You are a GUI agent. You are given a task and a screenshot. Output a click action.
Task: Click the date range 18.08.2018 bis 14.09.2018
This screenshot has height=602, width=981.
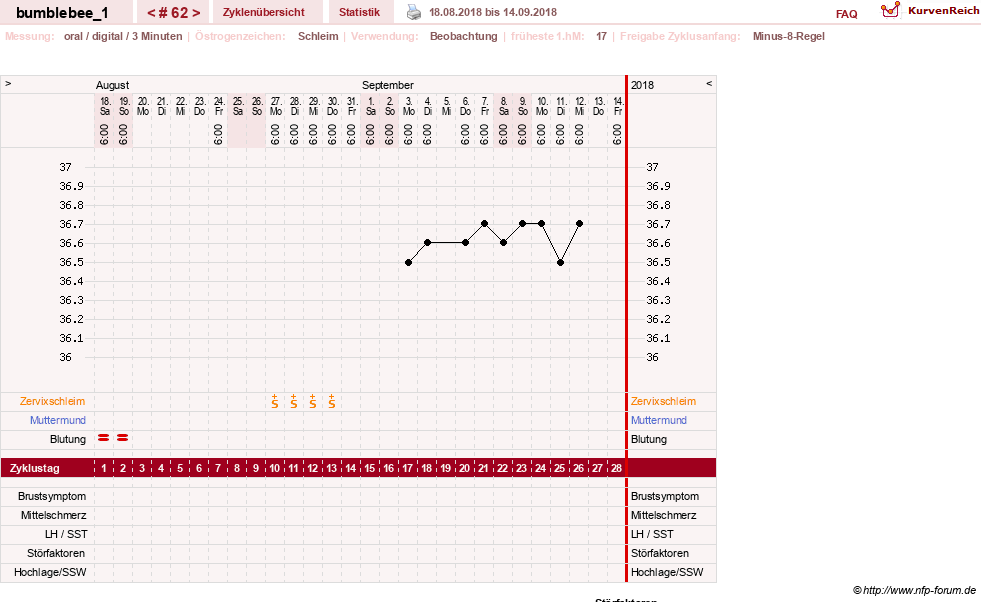(492, 12)
